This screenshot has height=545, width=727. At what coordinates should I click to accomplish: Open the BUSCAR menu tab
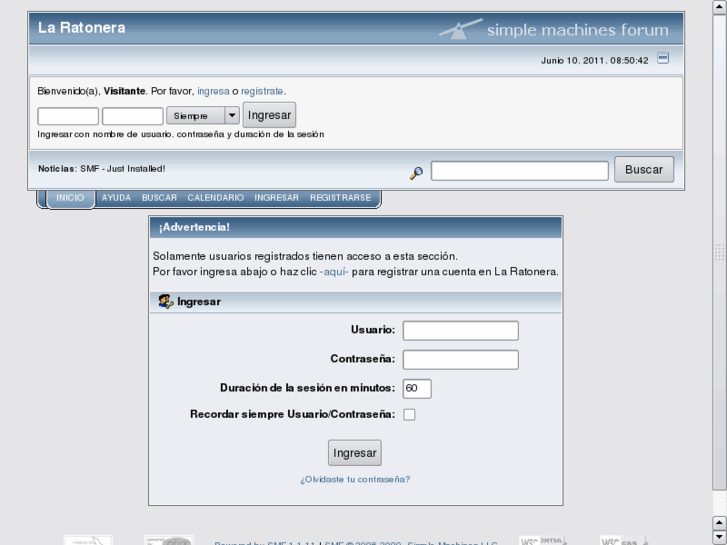click(159, 198)
